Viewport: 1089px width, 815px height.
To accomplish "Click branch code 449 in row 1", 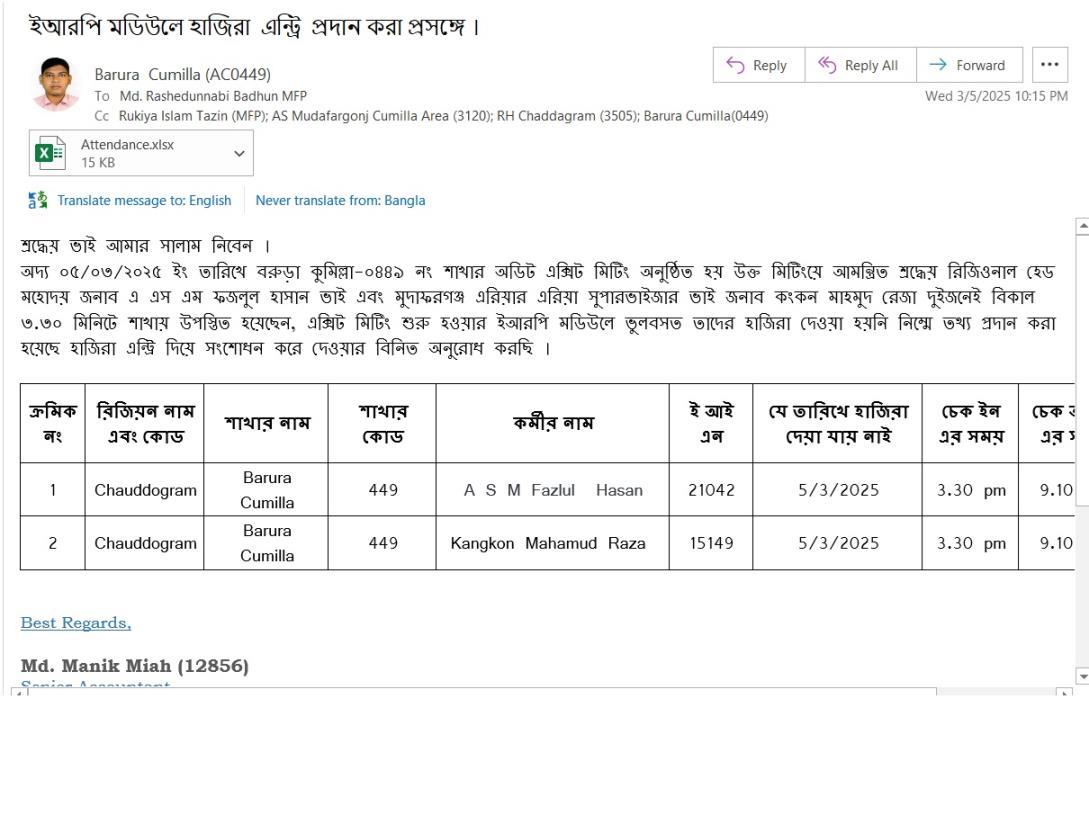I will coord(383,490).
